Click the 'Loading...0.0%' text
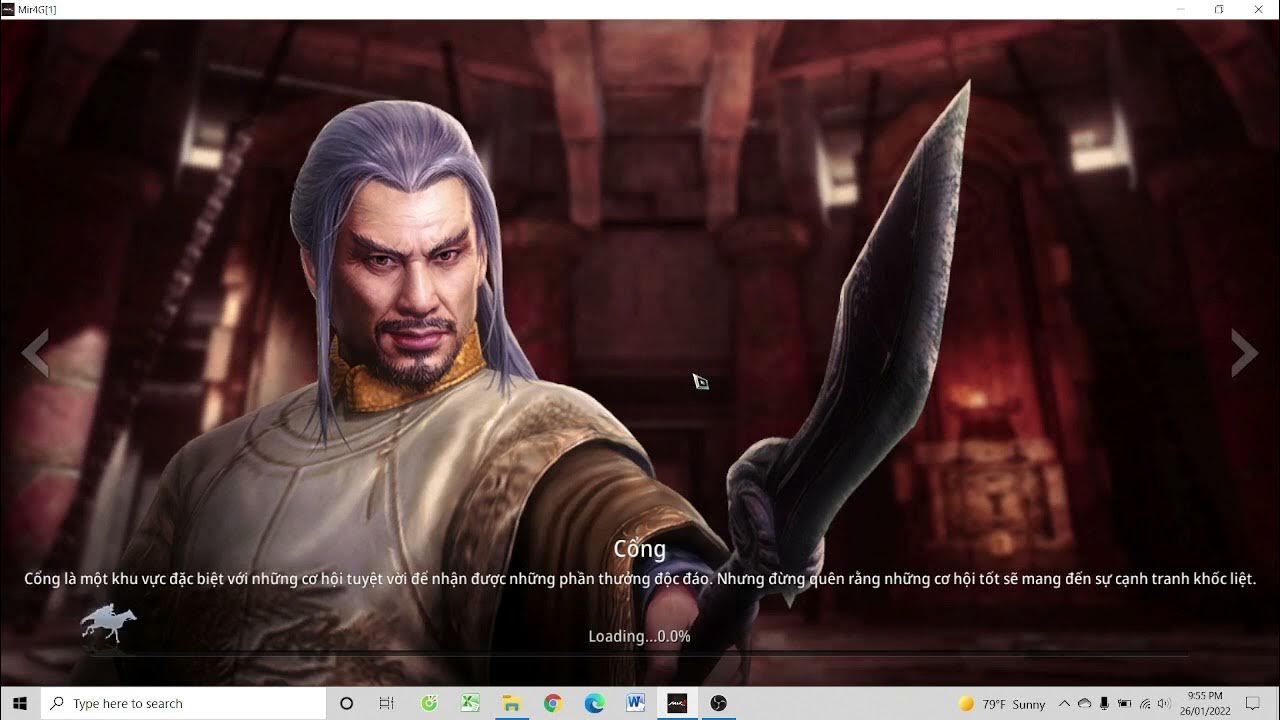 point(639,636)
